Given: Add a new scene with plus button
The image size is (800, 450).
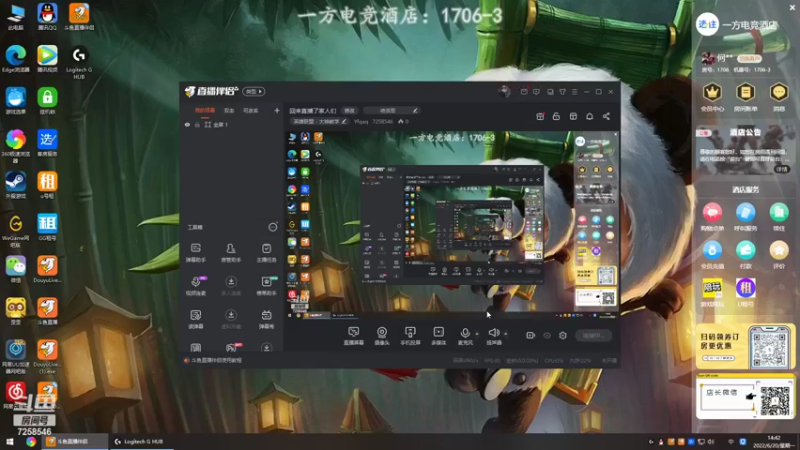Looking at the screenshot, I should pos(277,111).
